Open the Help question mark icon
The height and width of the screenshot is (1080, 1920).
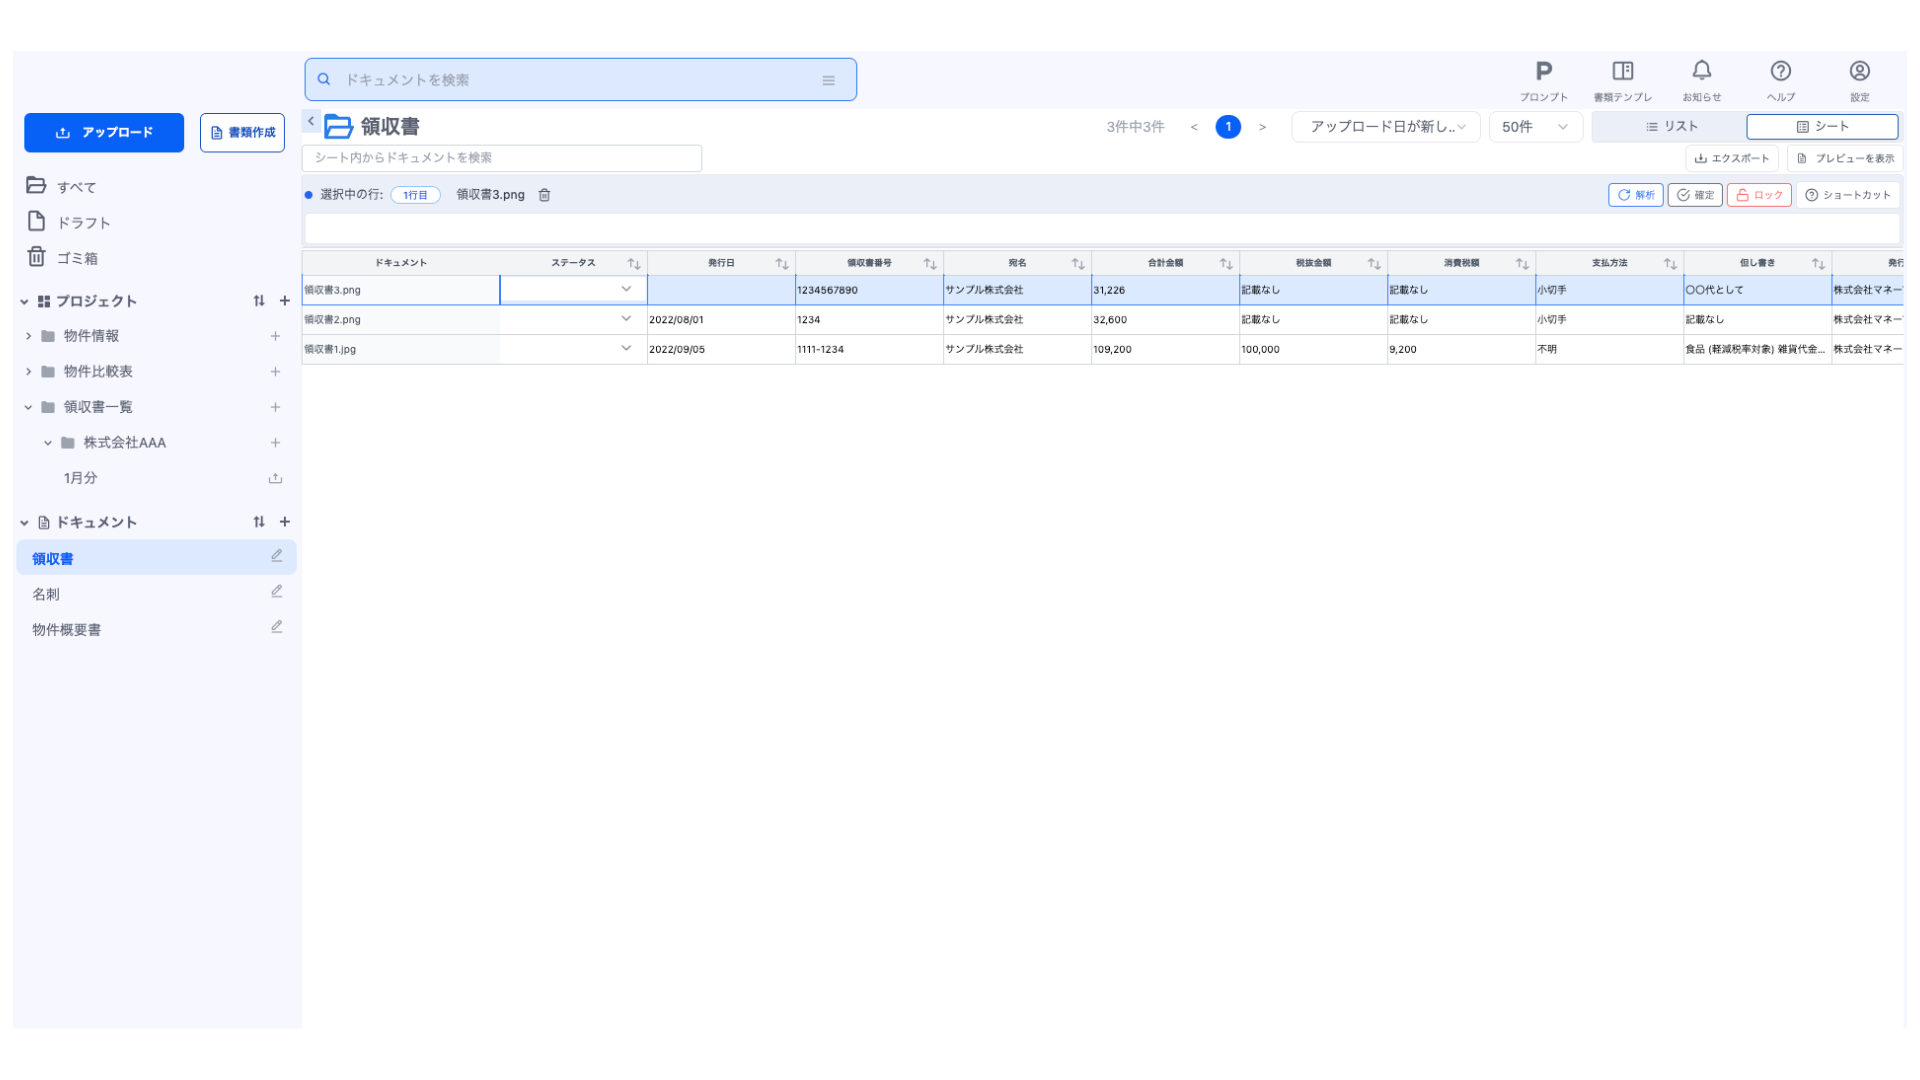pos(1780,72)
